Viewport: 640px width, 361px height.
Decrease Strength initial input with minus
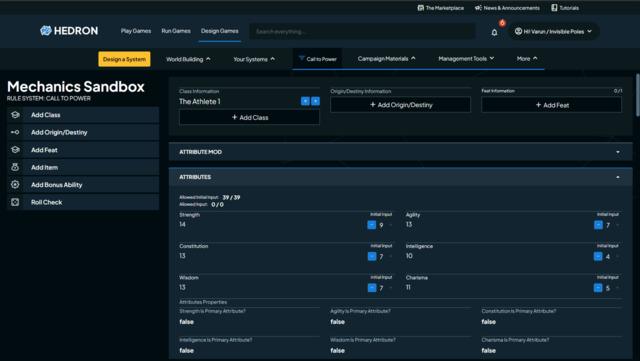coord(371,225)
